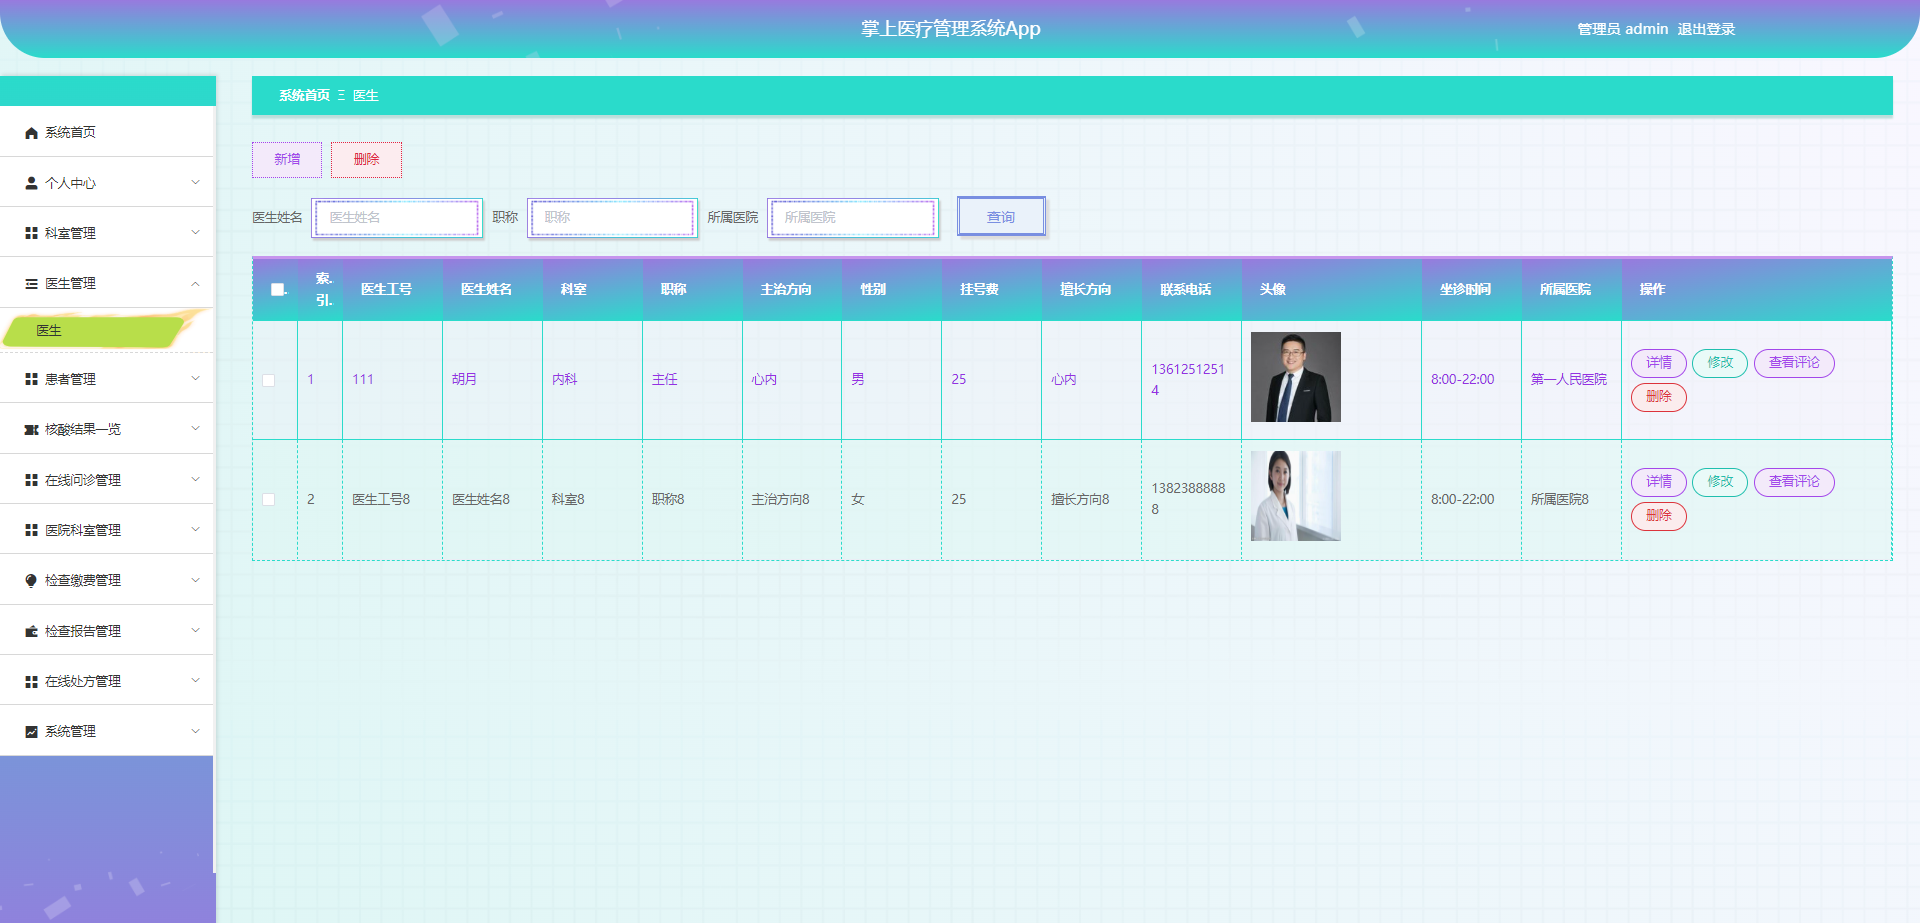
Task: Click the icon beside 检查报告管理
Action: (x=31, y=631)
